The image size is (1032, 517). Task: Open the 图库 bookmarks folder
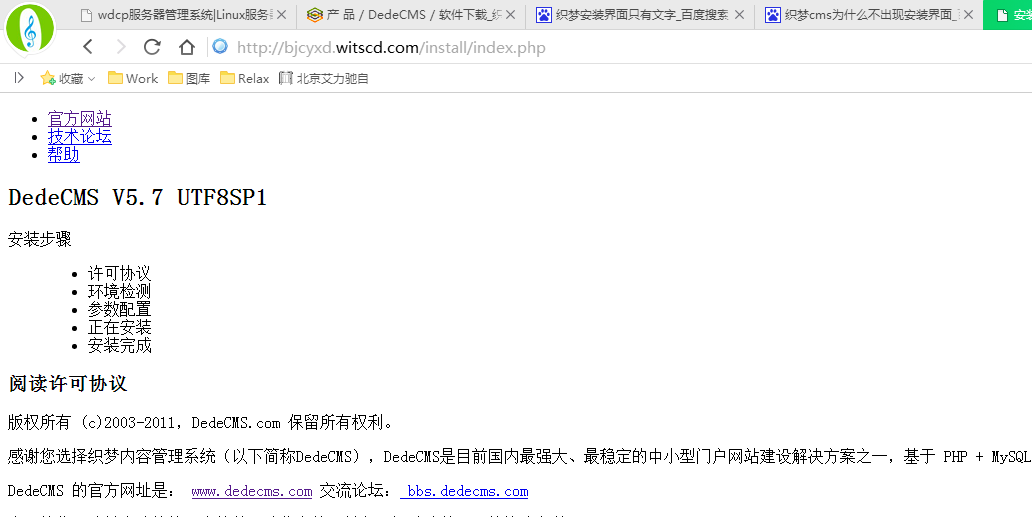[189, 78]
